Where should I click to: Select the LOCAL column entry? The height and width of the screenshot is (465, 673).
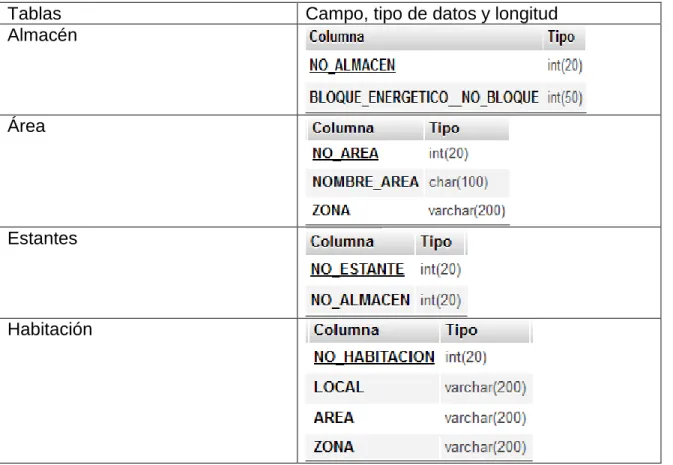click(338, 387)
